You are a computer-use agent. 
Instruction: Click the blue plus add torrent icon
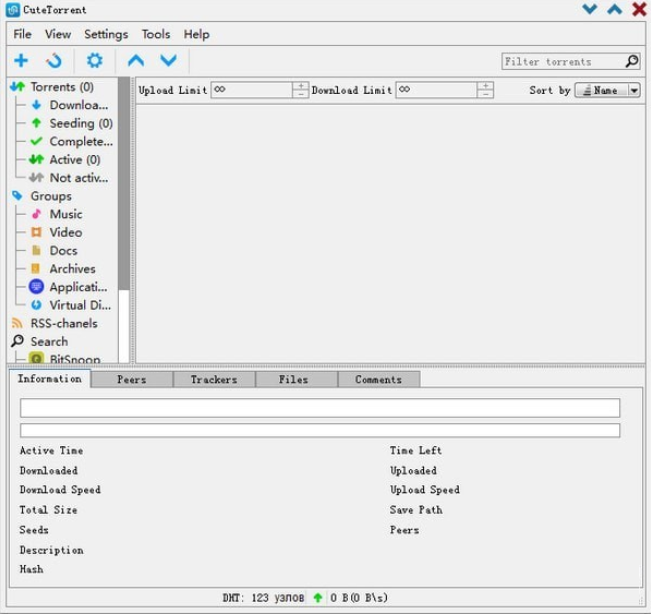(20, 61)
